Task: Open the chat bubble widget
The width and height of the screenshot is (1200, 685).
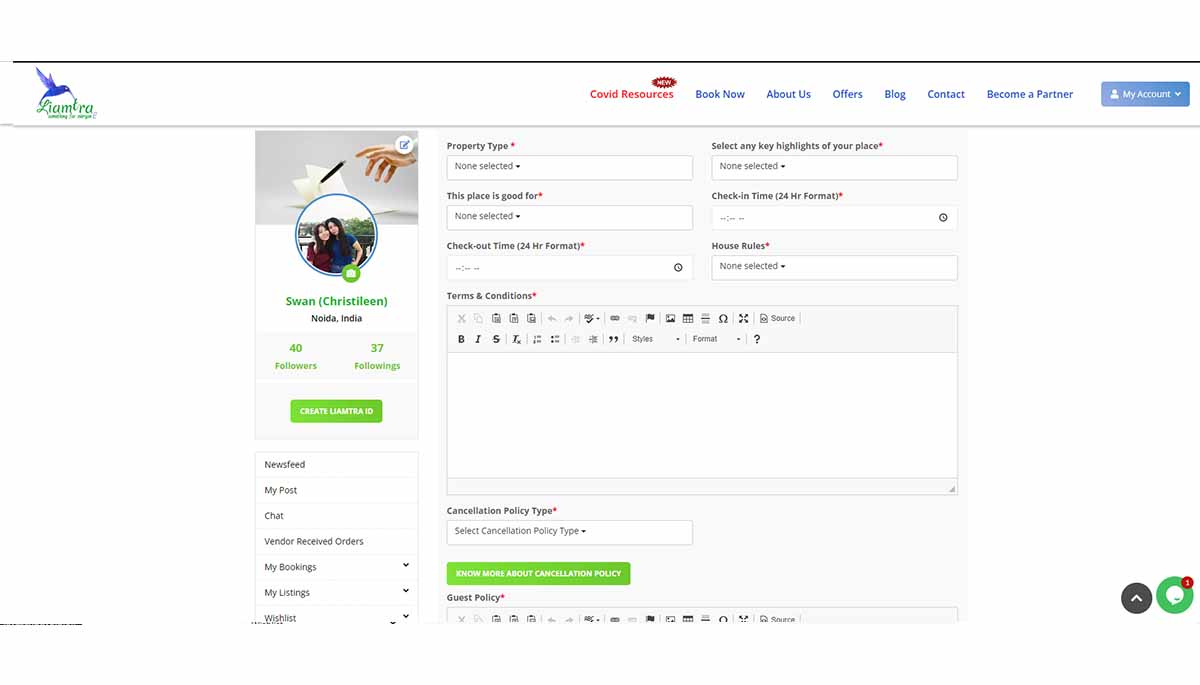Action: click(1175, 596)
